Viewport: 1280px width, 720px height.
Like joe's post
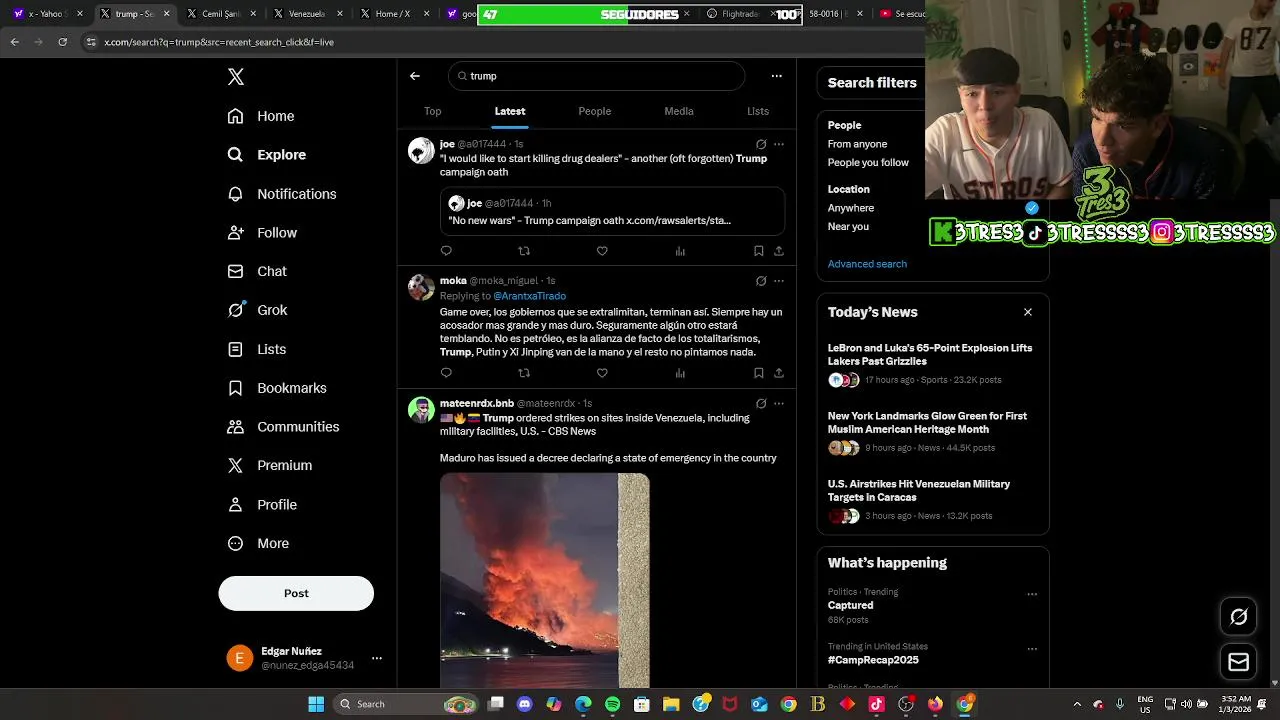[x=602, y=251]
